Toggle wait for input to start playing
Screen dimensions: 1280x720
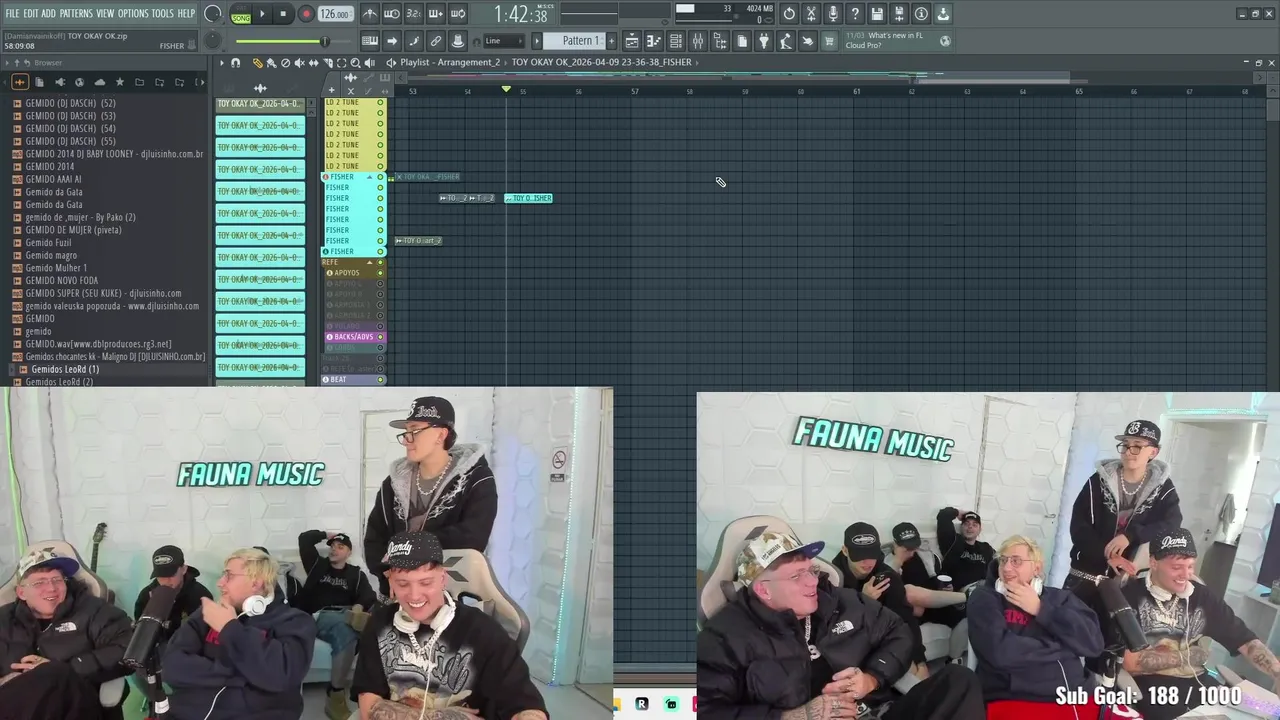pyautogui.click(x=392, y=14)
